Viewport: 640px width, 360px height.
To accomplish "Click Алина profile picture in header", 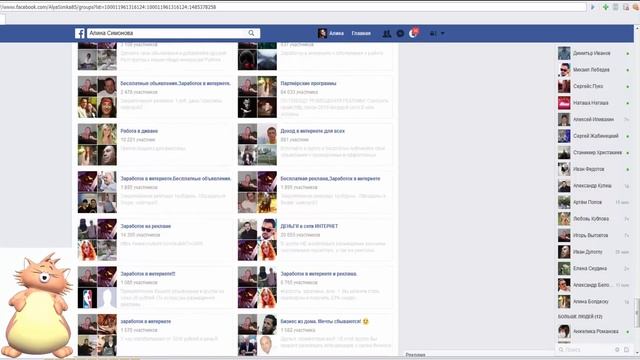I will 322,33.
